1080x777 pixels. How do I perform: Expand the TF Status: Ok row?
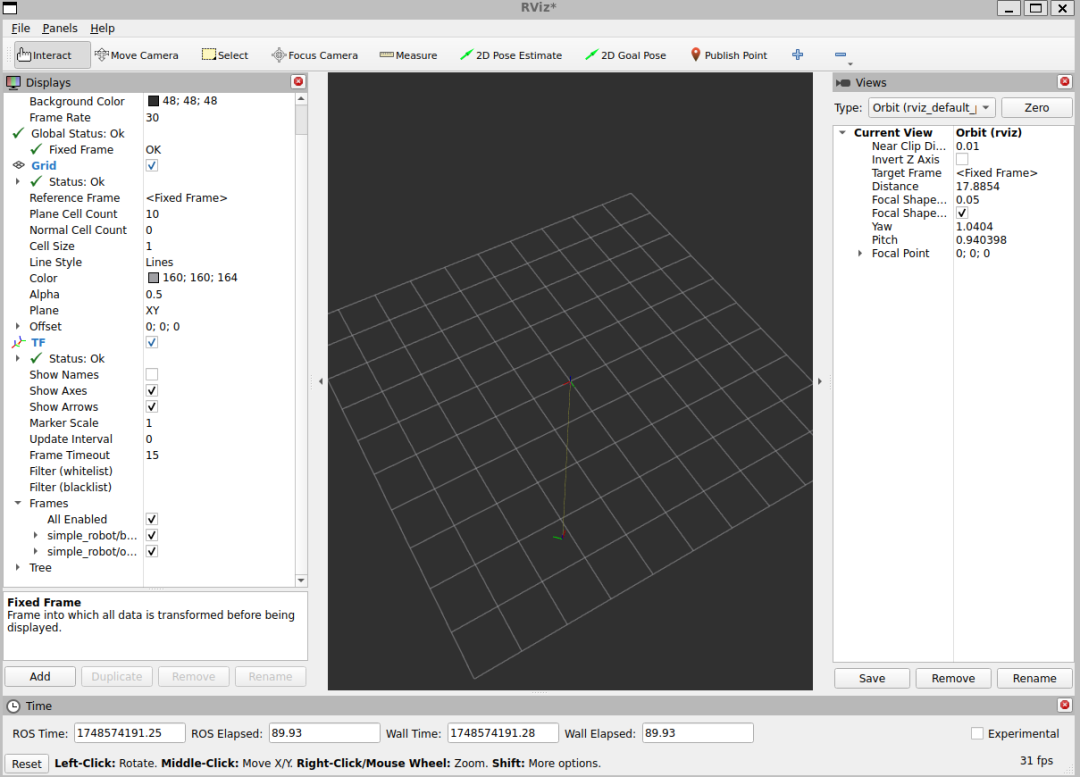point(18,358)
